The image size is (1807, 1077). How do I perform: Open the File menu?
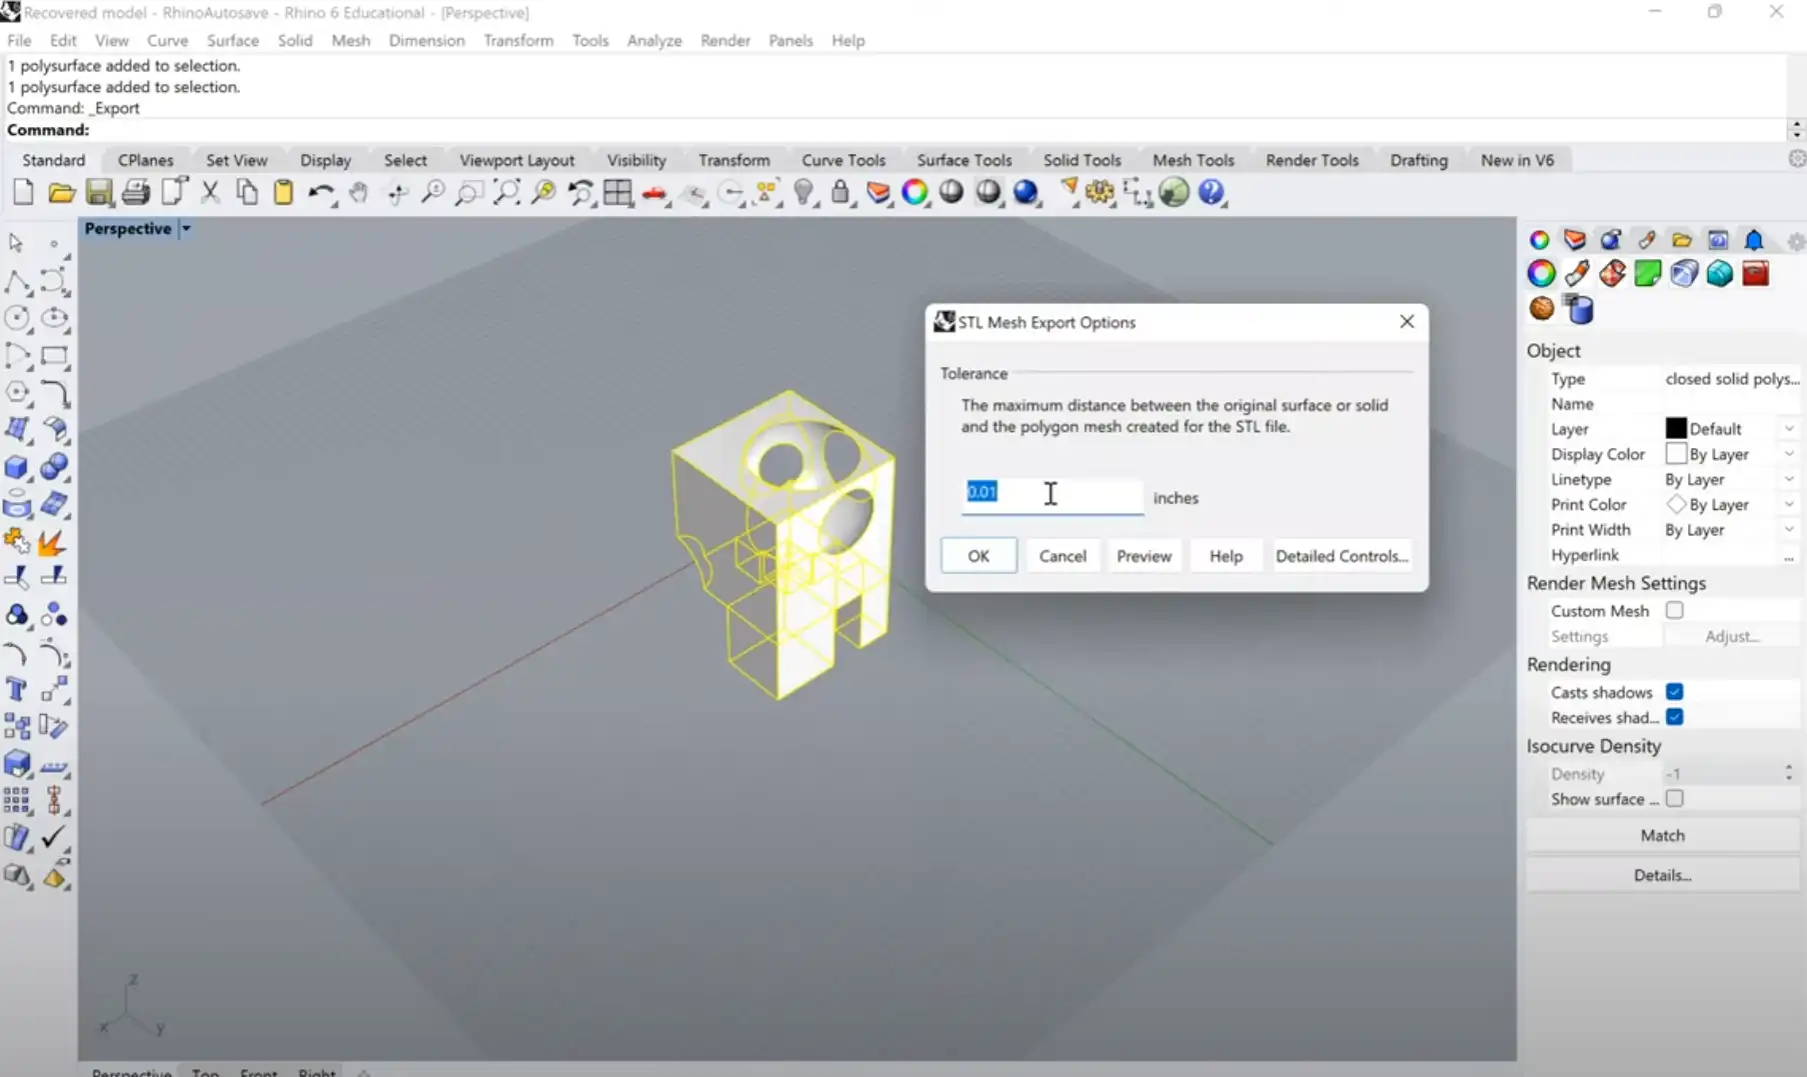[19, 40]
